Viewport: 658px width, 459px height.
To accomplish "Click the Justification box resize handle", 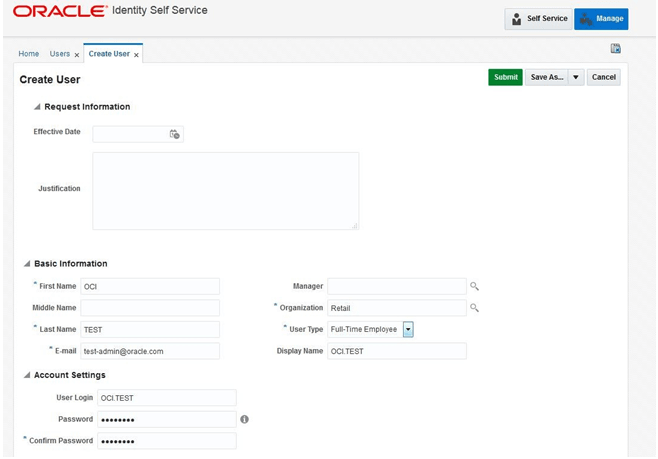I will [355, 226].
